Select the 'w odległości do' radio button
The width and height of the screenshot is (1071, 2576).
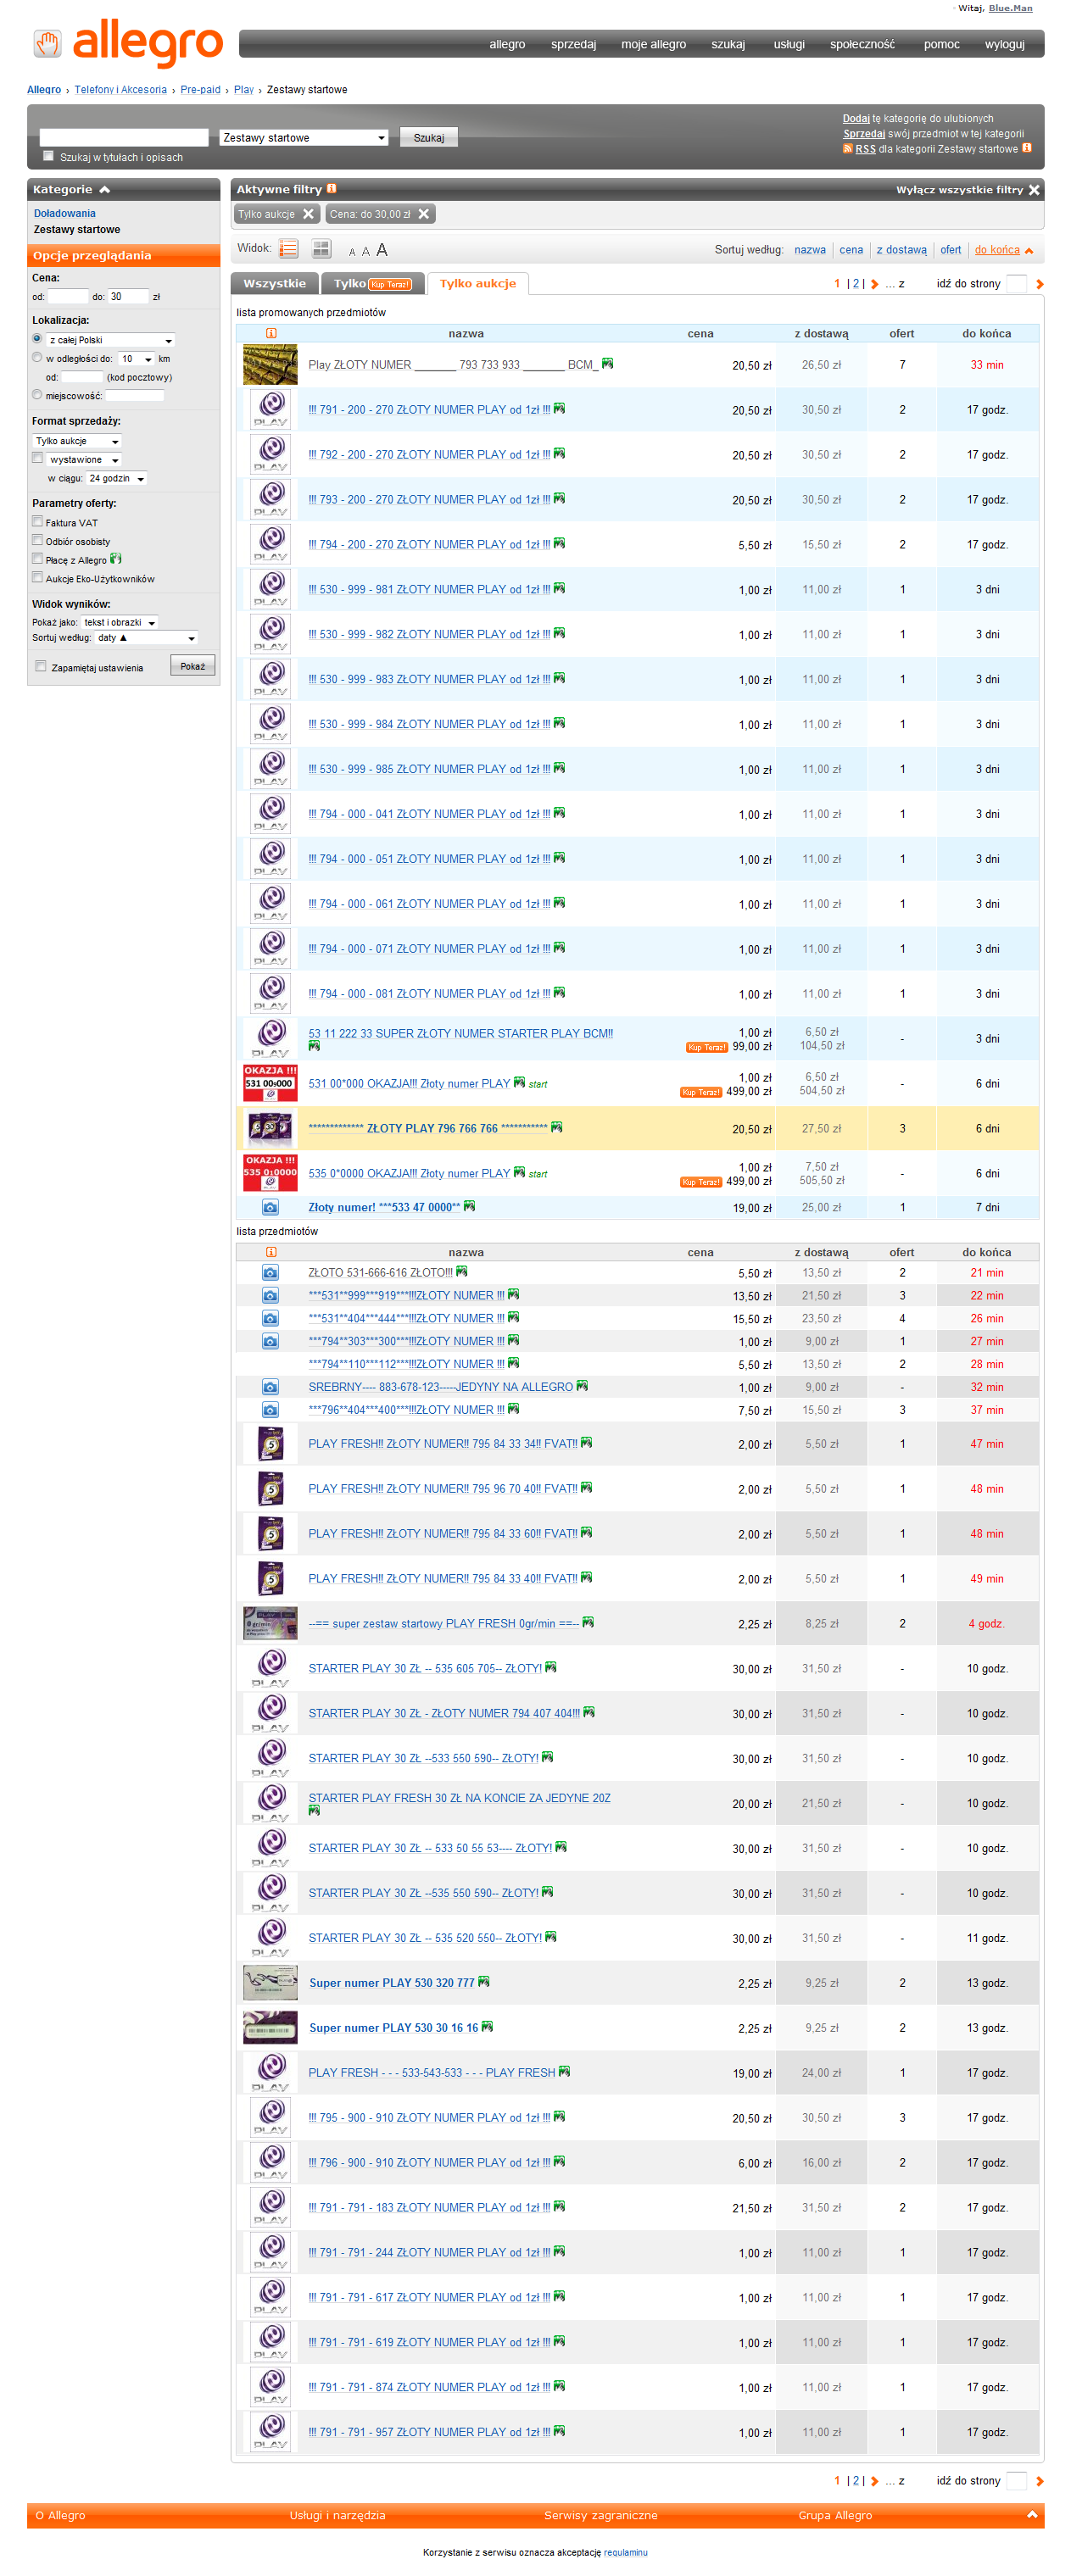(37, 357)
